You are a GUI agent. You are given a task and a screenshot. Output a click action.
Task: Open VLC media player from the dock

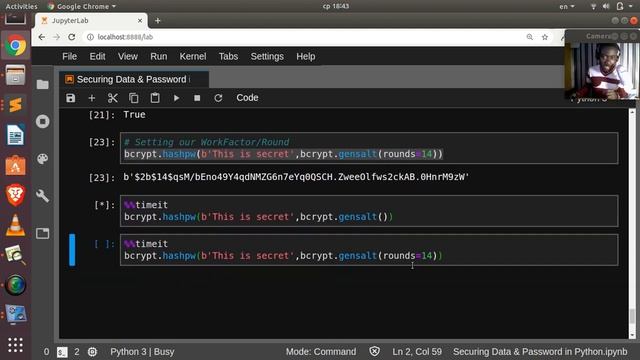(x=16, y=225)
